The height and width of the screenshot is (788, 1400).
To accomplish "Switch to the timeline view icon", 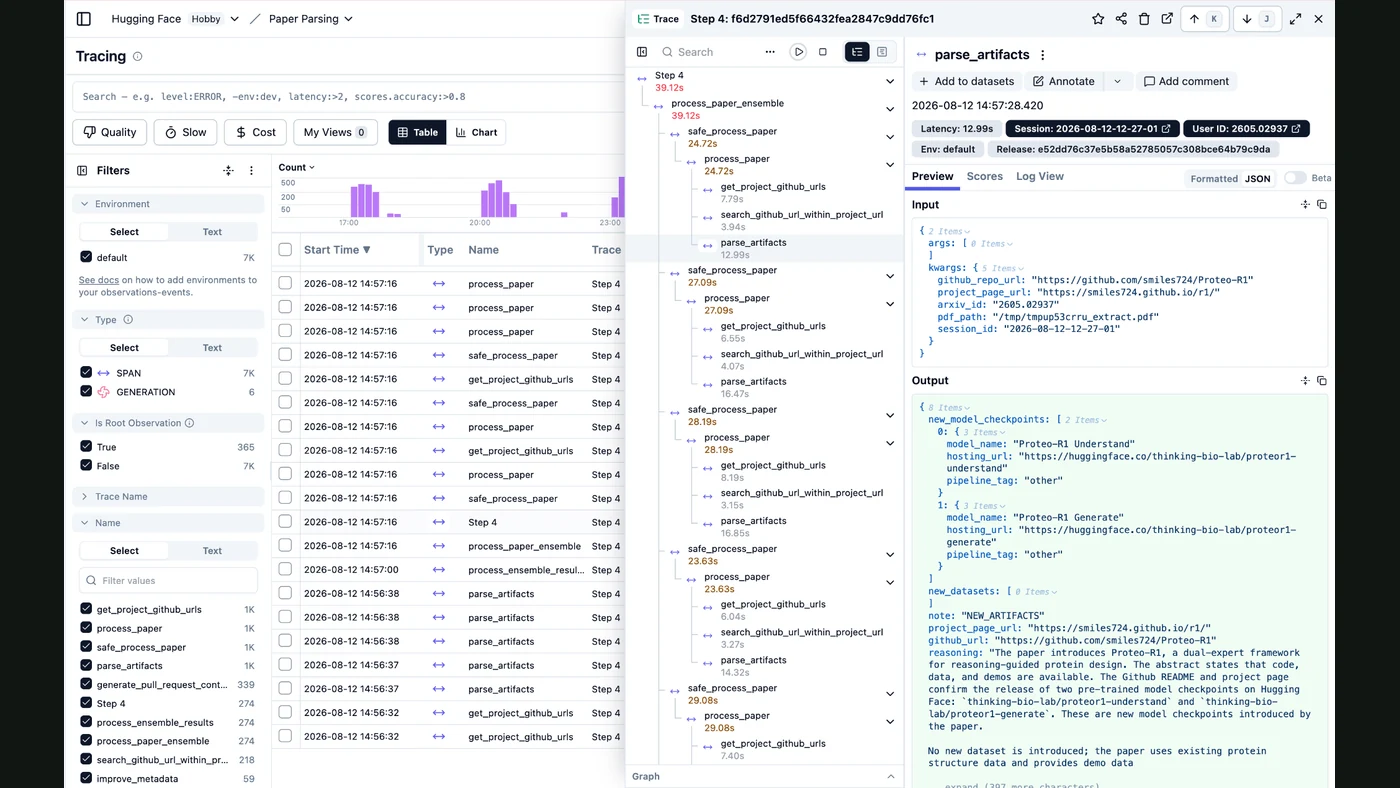I will click(882, 52).
